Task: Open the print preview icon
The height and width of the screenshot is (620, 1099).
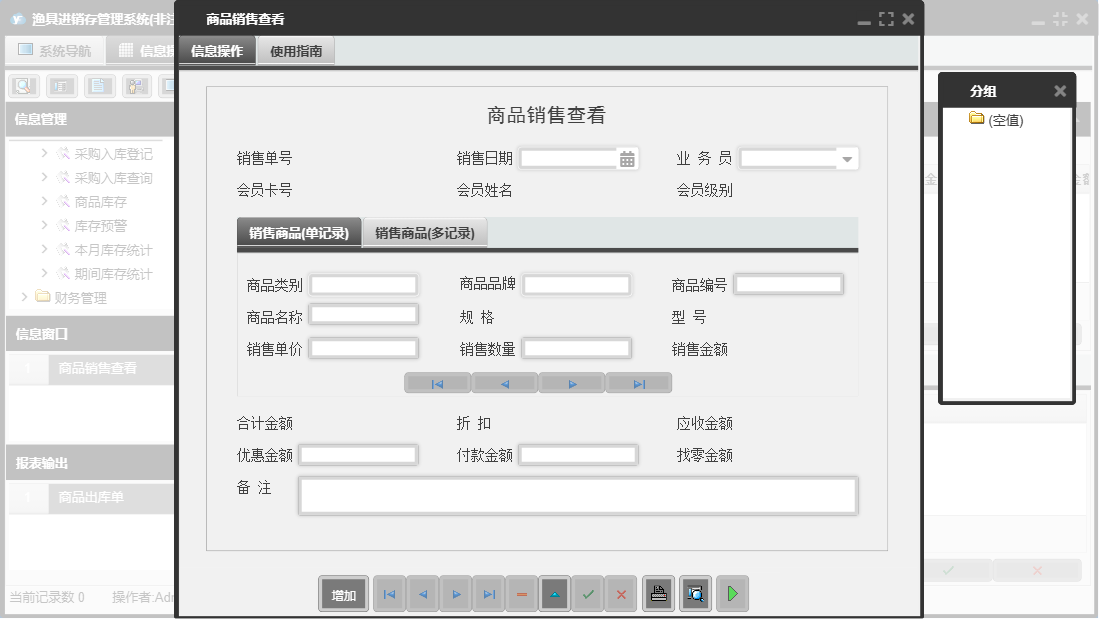Action: click(x=695, y=593)
